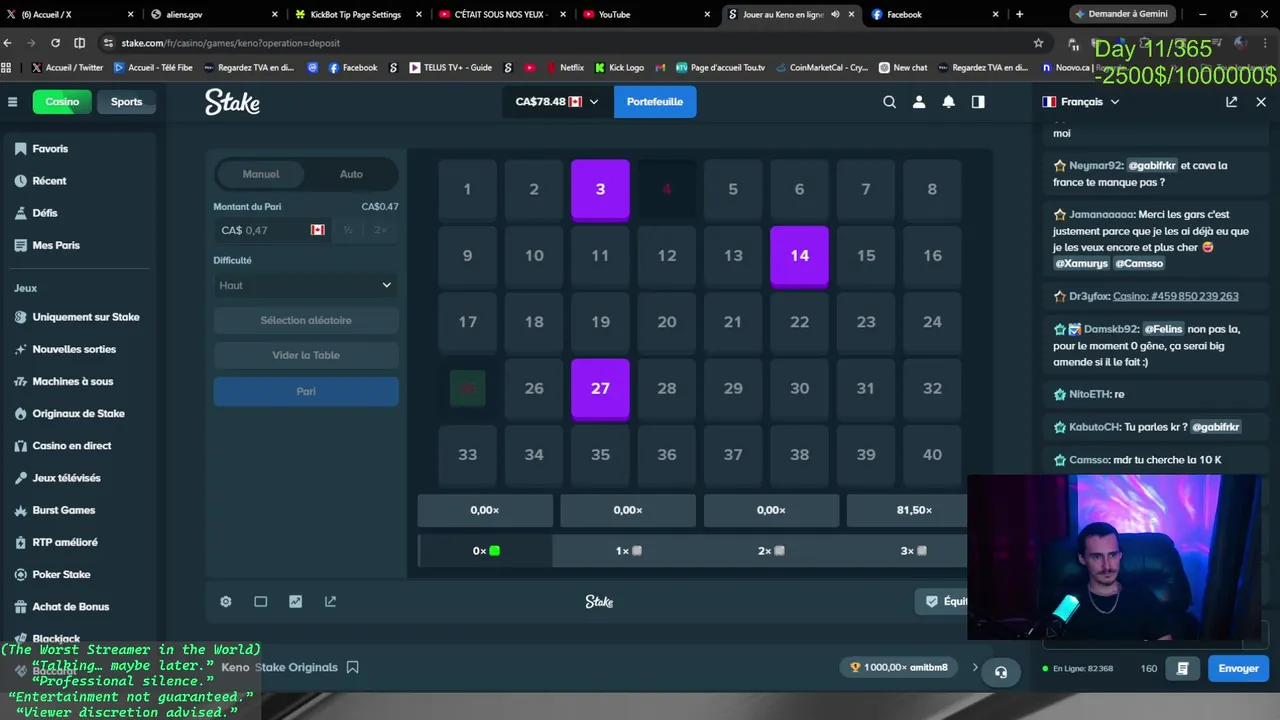Open live support headset button
The image size is (1280, 720).
coord(1001,672)
